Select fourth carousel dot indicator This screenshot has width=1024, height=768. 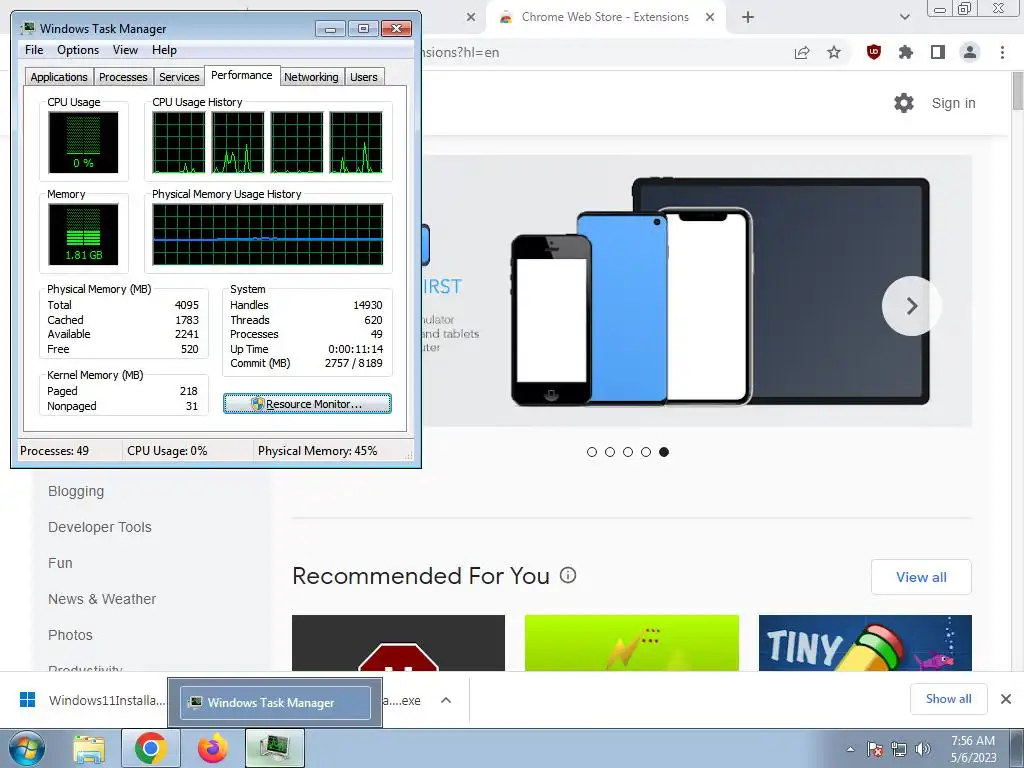tap(646, 452)
